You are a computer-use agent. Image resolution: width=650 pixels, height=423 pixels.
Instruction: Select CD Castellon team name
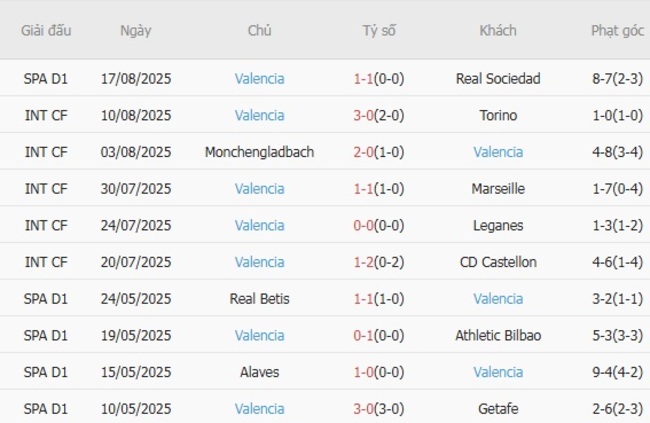point(497,262)
